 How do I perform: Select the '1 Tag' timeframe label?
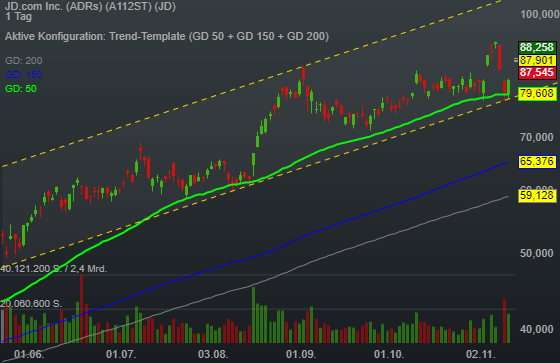pos(19,16)
